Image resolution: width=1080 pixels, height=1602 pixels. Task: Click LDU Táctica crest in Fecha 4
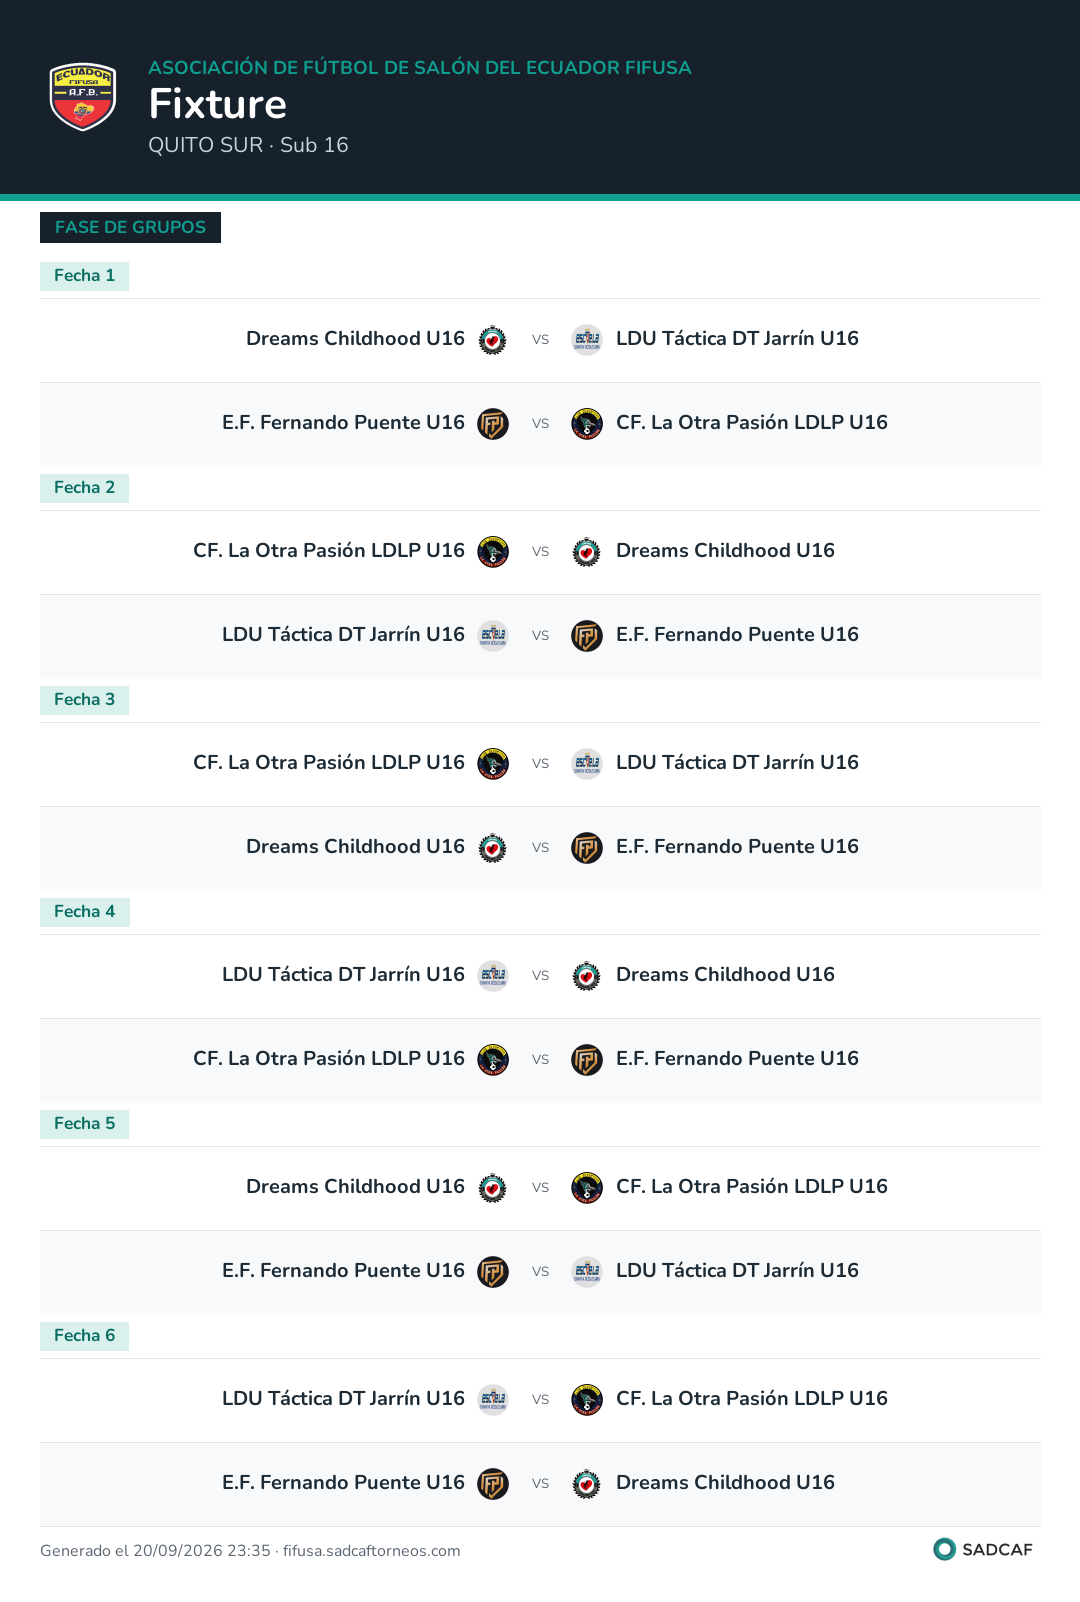493,976
